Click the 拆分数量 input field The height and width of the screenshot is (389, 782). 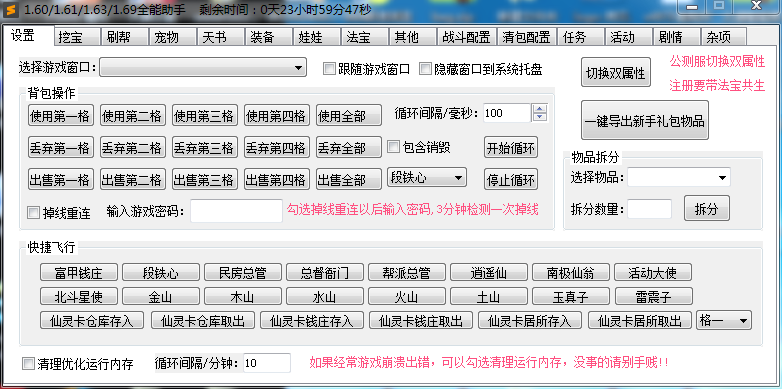pos(649,209)
